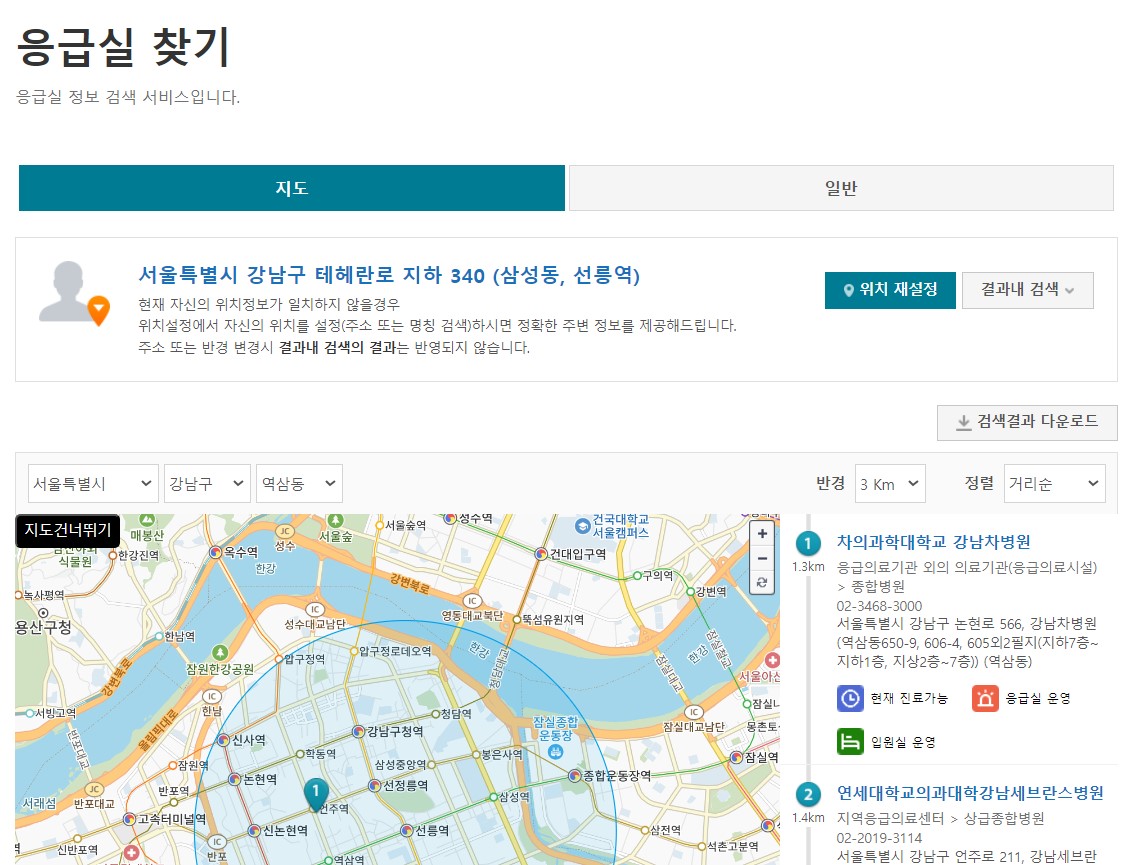Click phone number 02-3468-3000

tap(879, 606)
